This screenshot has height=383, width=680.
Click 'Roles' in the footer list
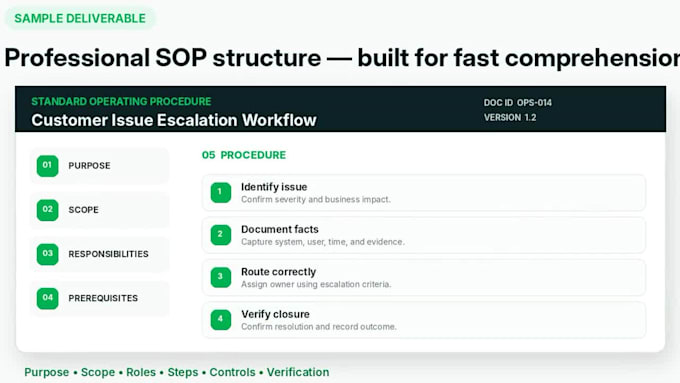[141, 372]
